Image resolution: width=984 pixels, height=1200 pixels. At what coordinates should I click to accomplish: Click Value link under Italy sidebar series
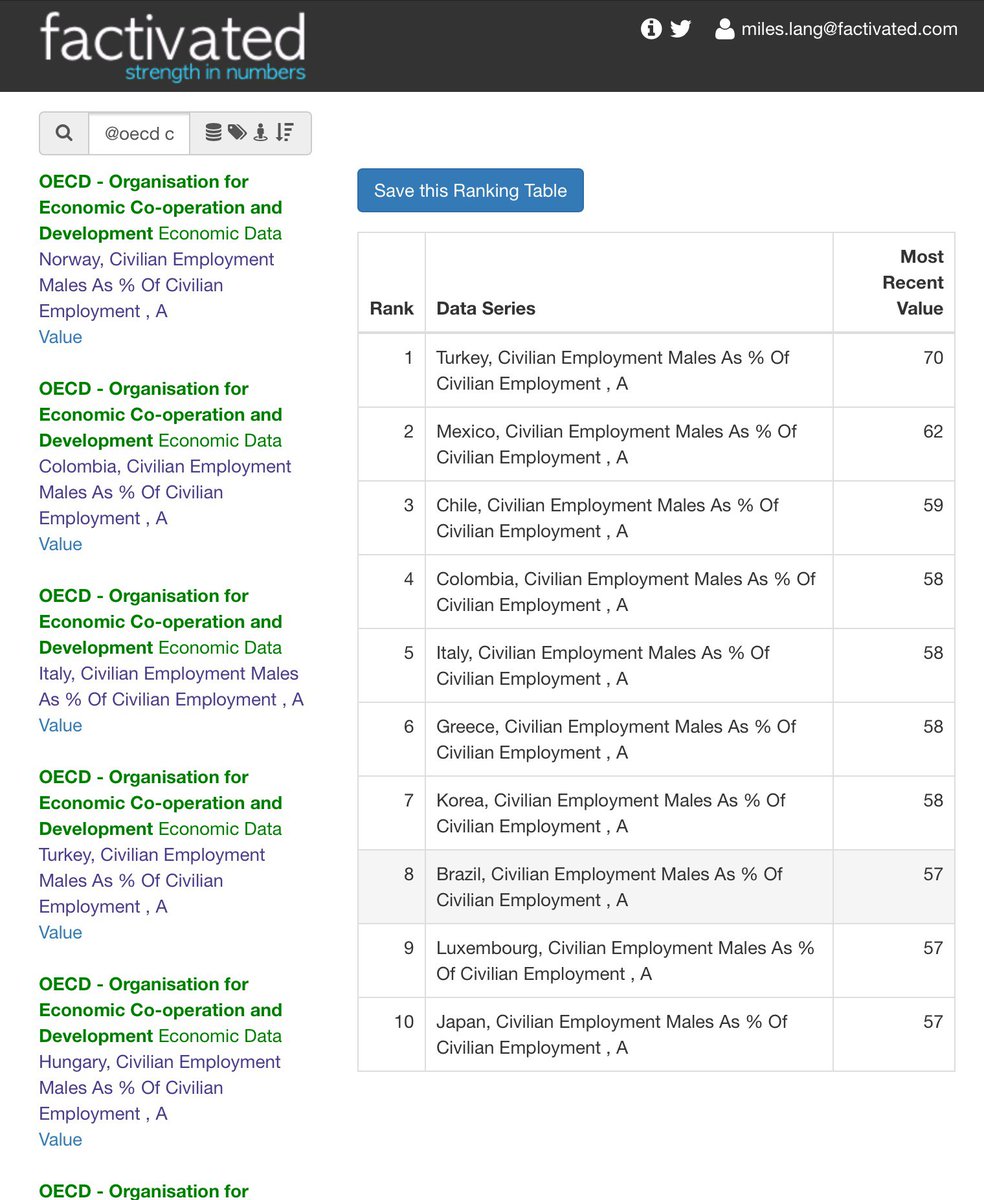[x=60, y=725]
